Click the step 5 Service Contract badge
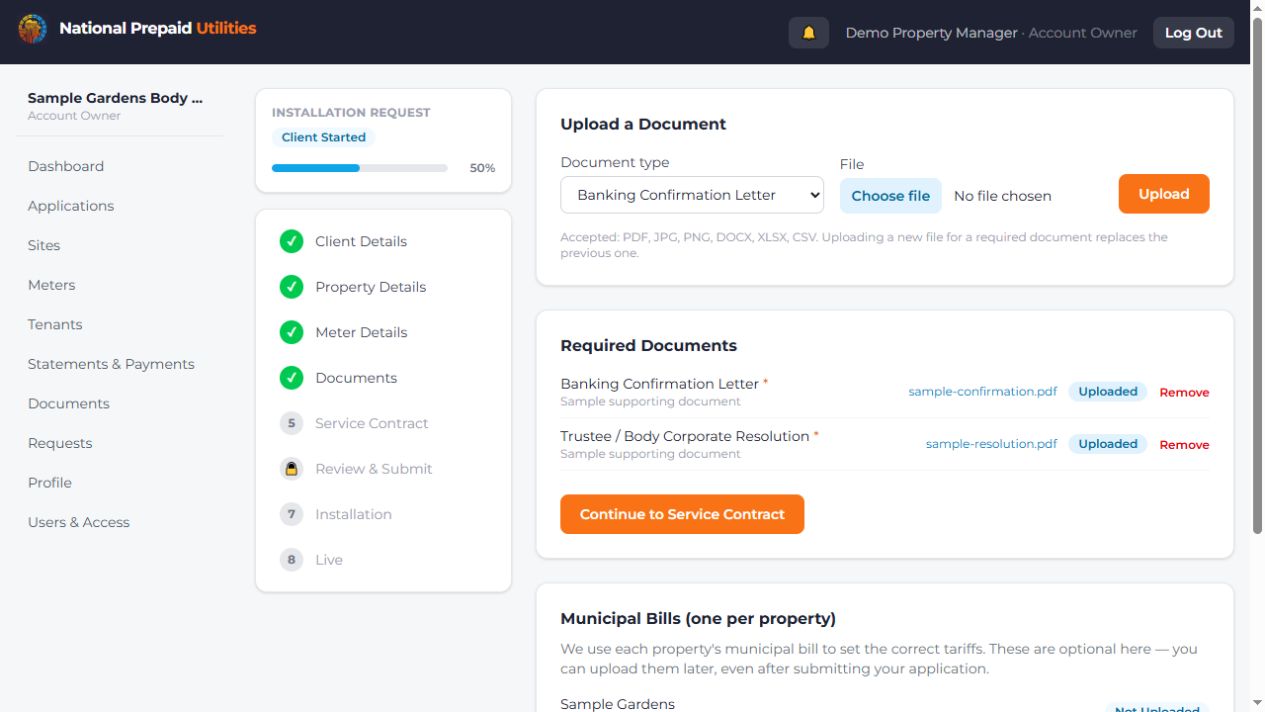Screen dimensions: 1265x712 pyautogui.click(x=291, y=423)
